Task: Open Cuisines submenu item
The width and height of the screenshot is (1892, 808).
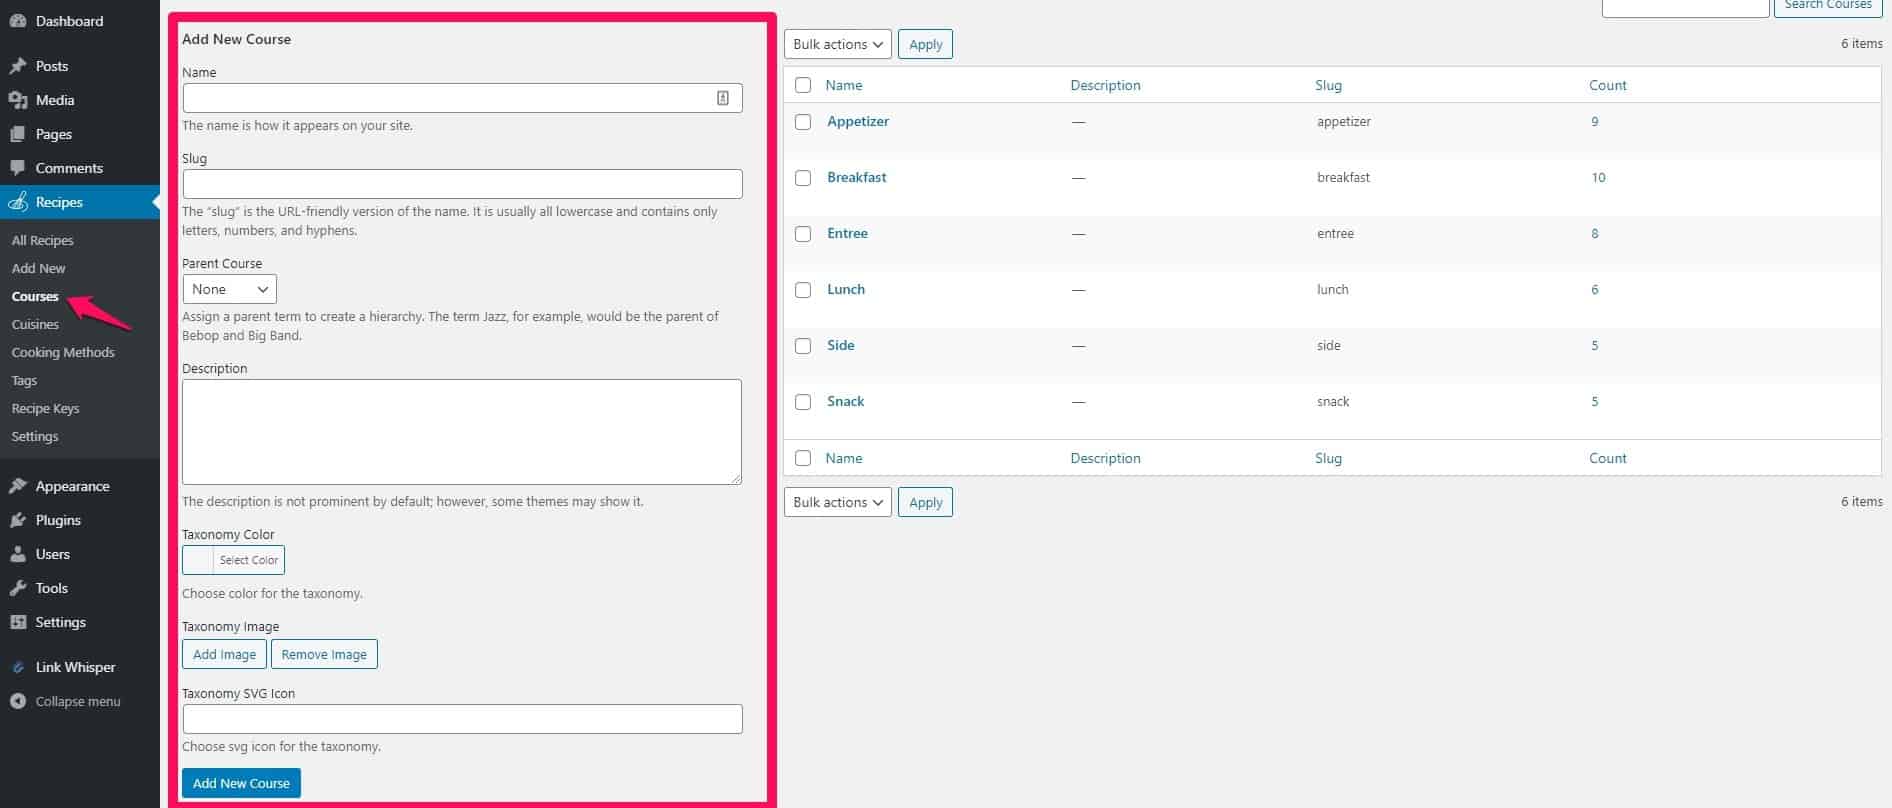Action: click(35, 324)
